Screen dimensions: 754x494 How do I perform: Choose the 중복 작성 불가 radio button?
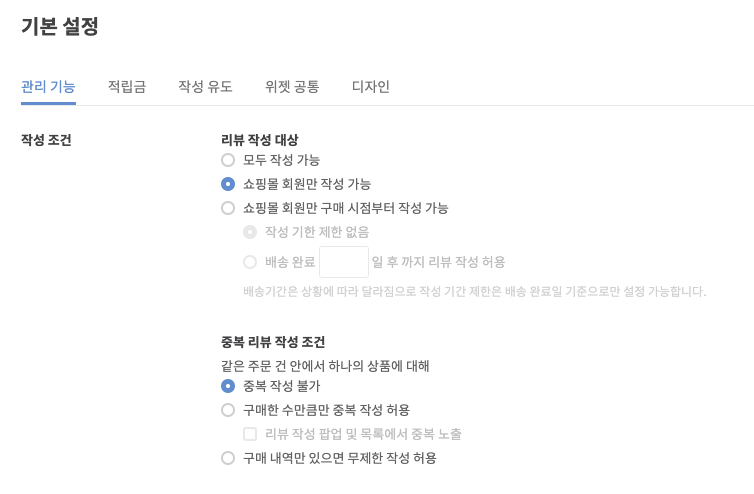pos(228,386)
